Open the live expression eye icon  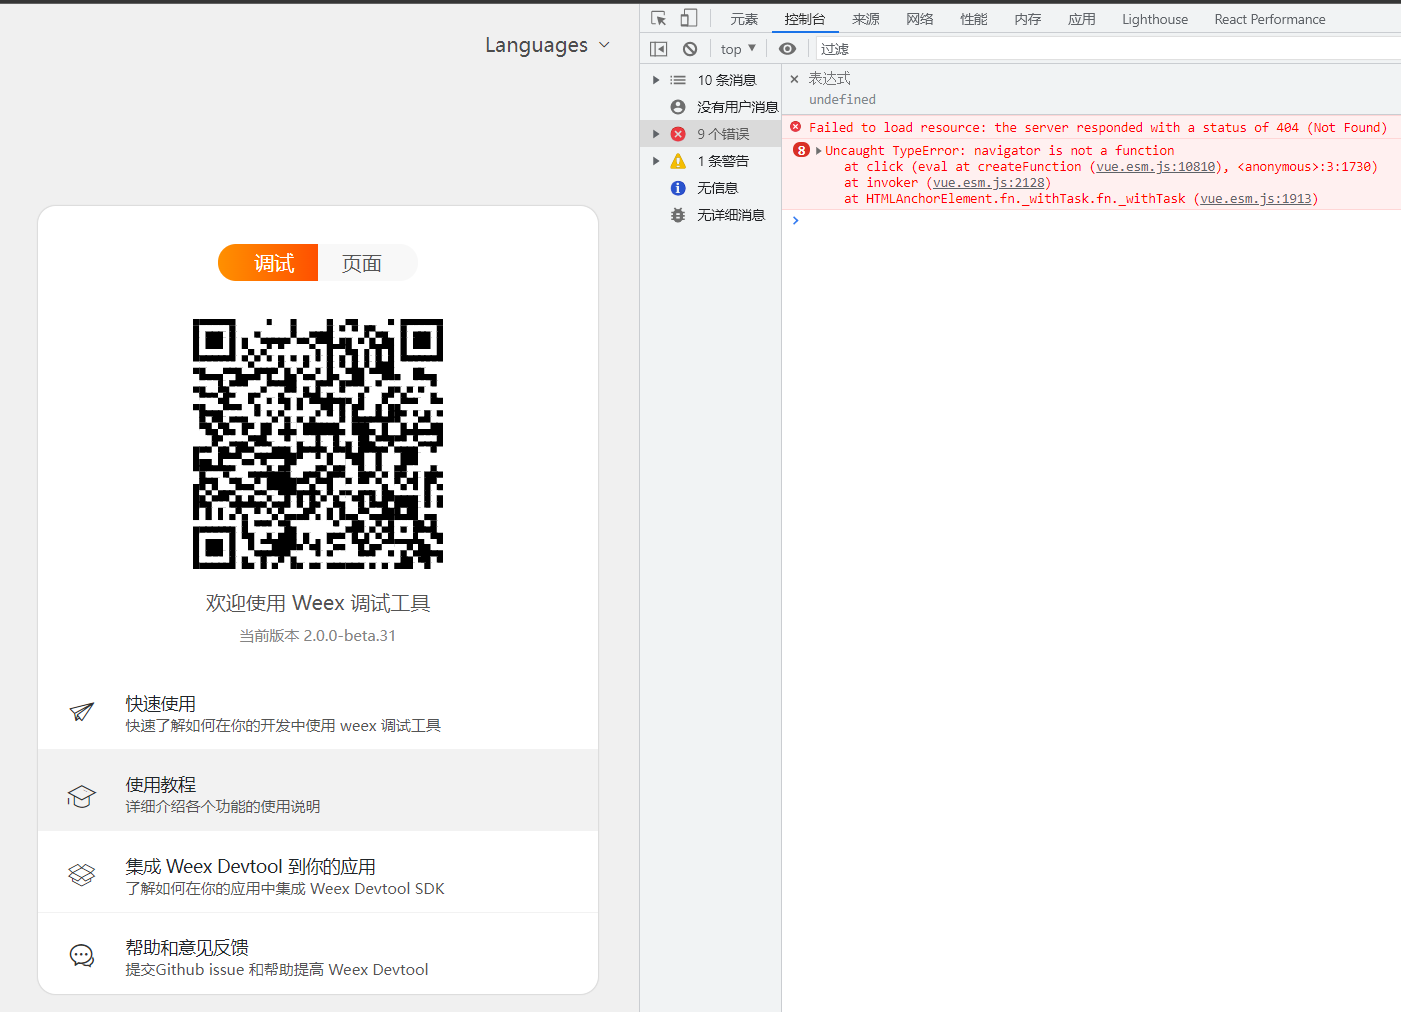tap(788, 48)
